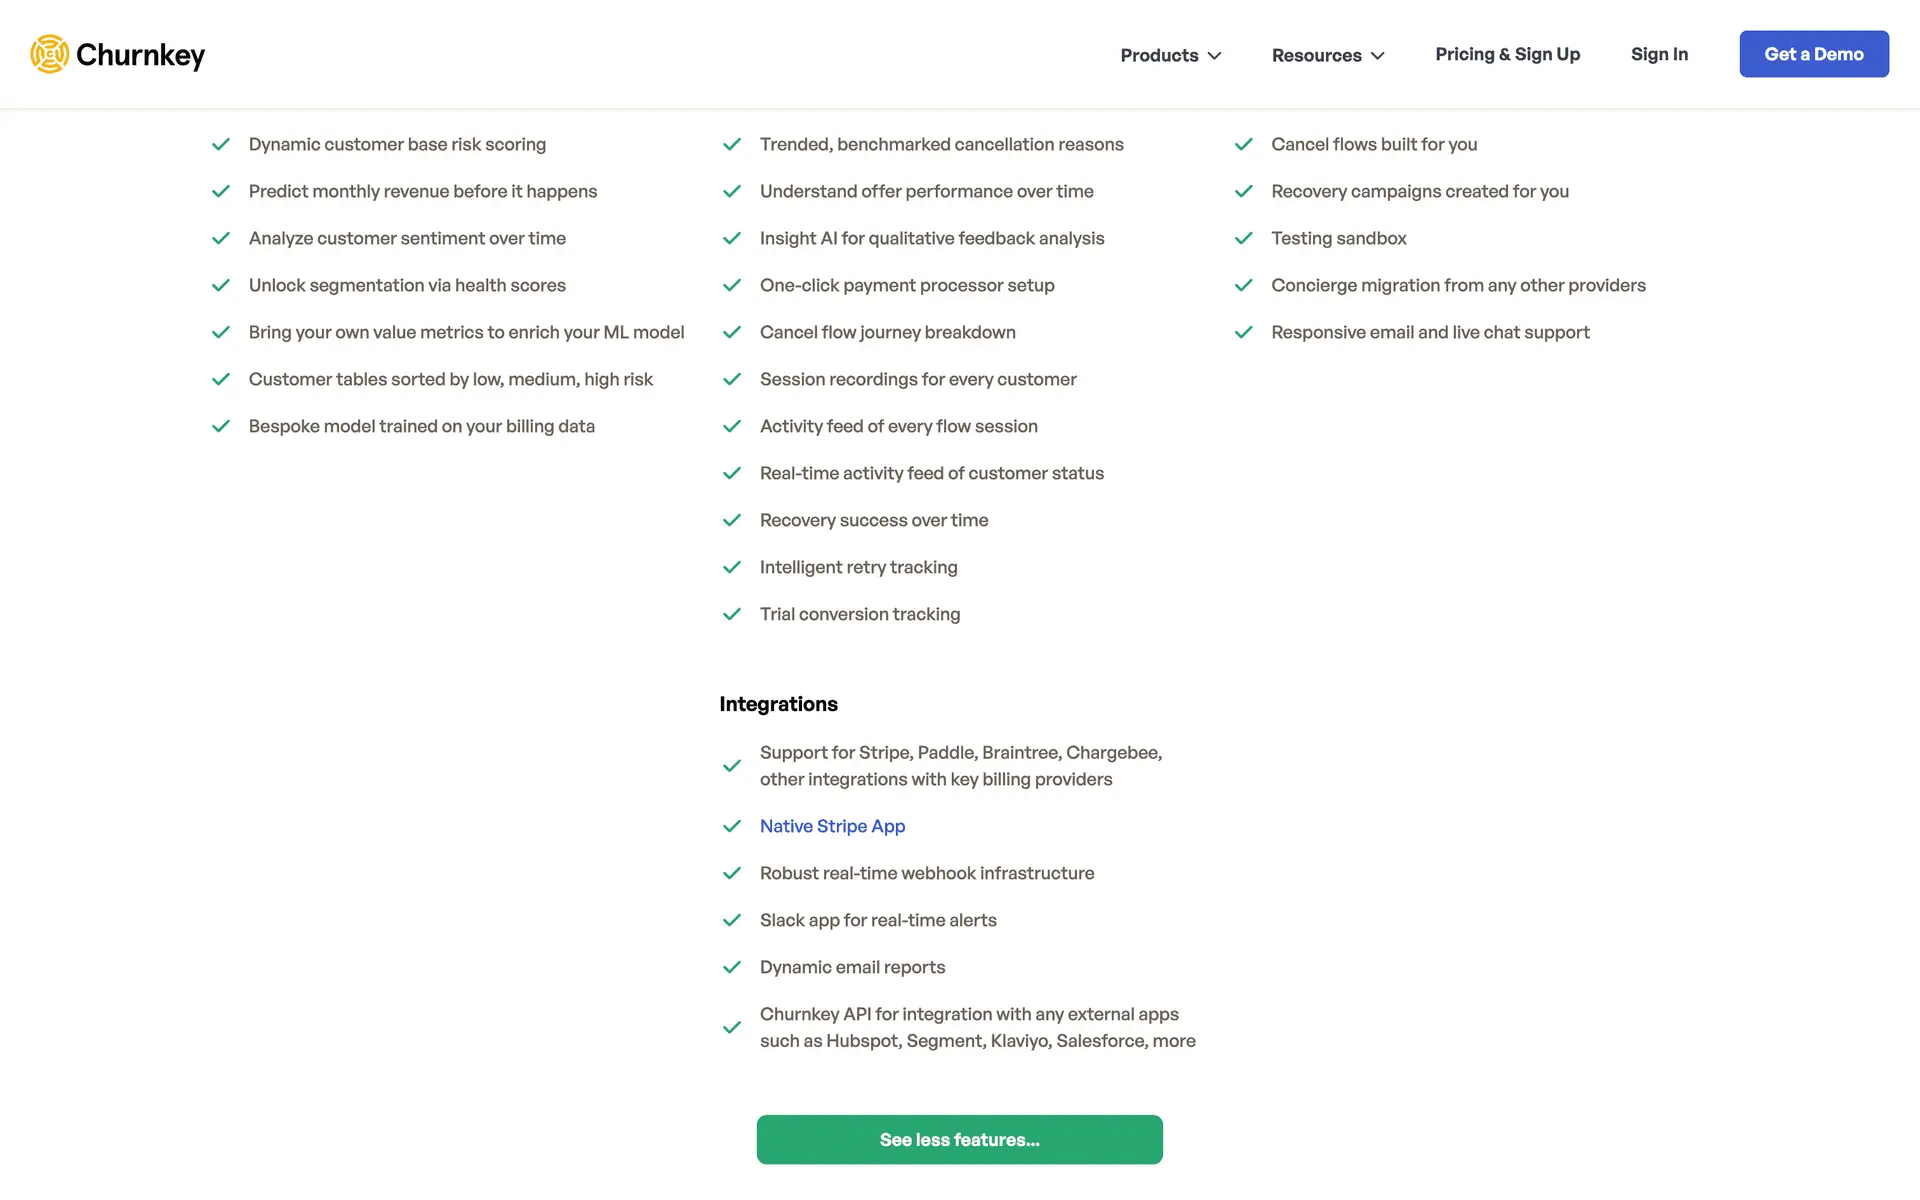Viewport: 1920px width, 1200px height.
Task: Expand the Products dropdown chevron
Action: [x=1215, y=56]
